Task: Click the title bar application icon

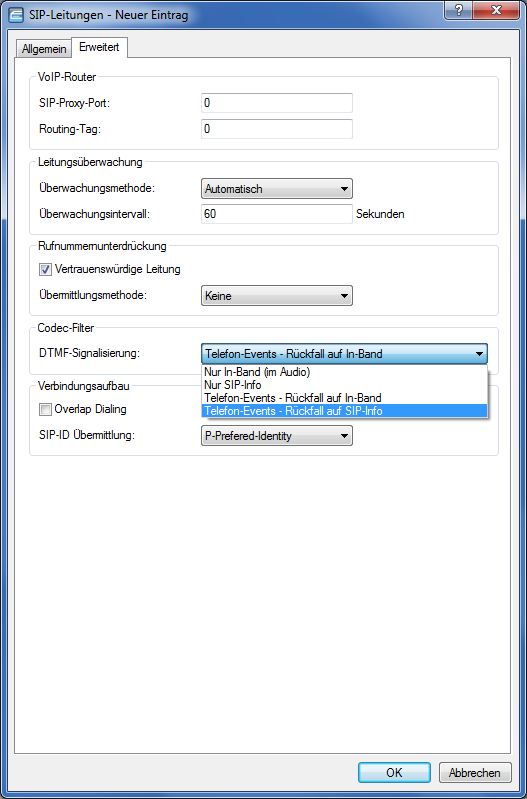Action: click(16, 15)
